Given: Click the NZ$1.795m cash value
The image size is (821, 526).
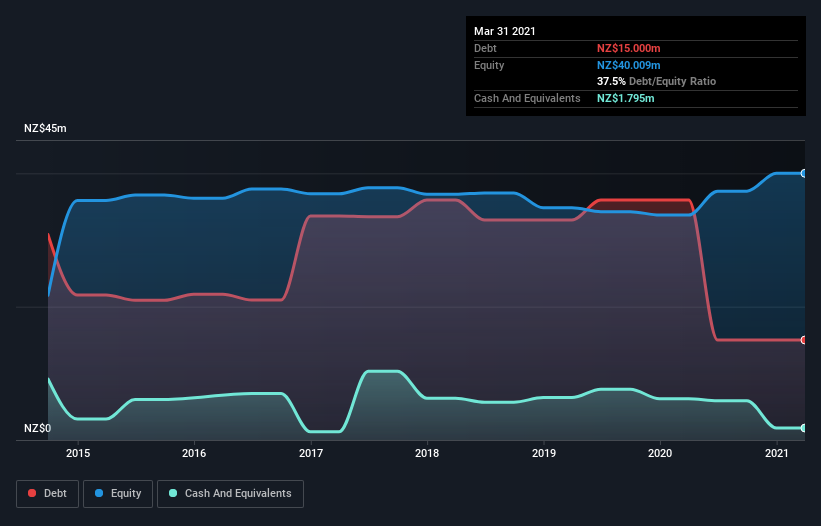Looking at the screenshot, I should (626, 98).
